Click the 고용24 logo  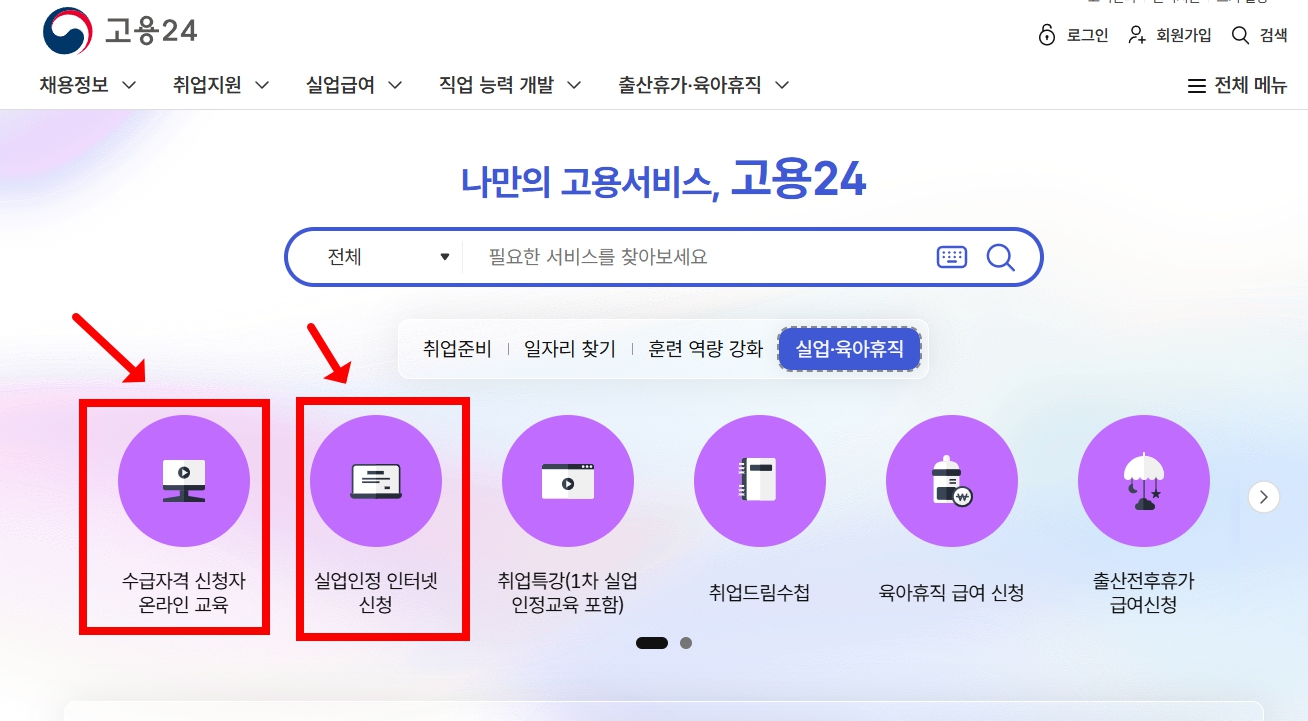[120, 31]
